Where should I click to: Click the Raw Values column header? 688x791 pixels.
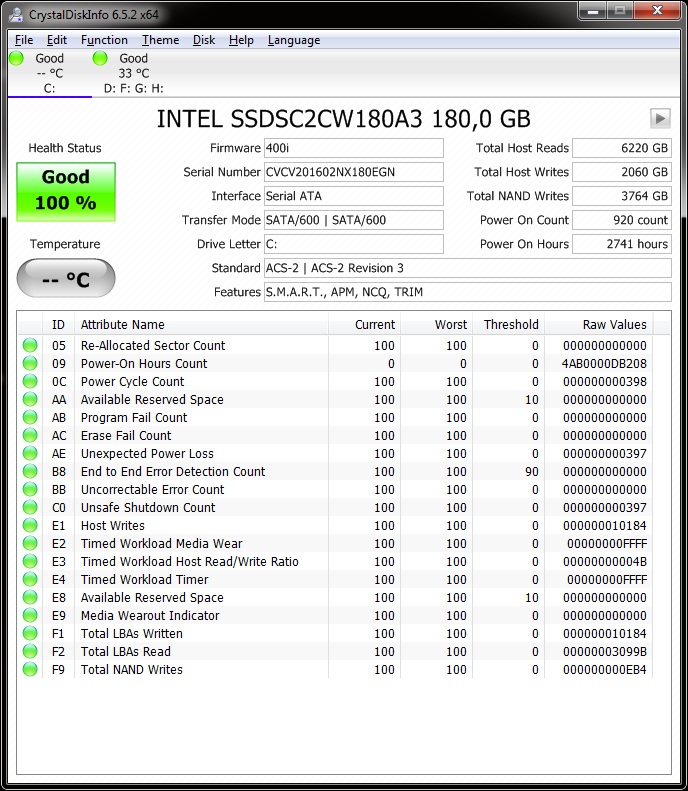(614, 324)
